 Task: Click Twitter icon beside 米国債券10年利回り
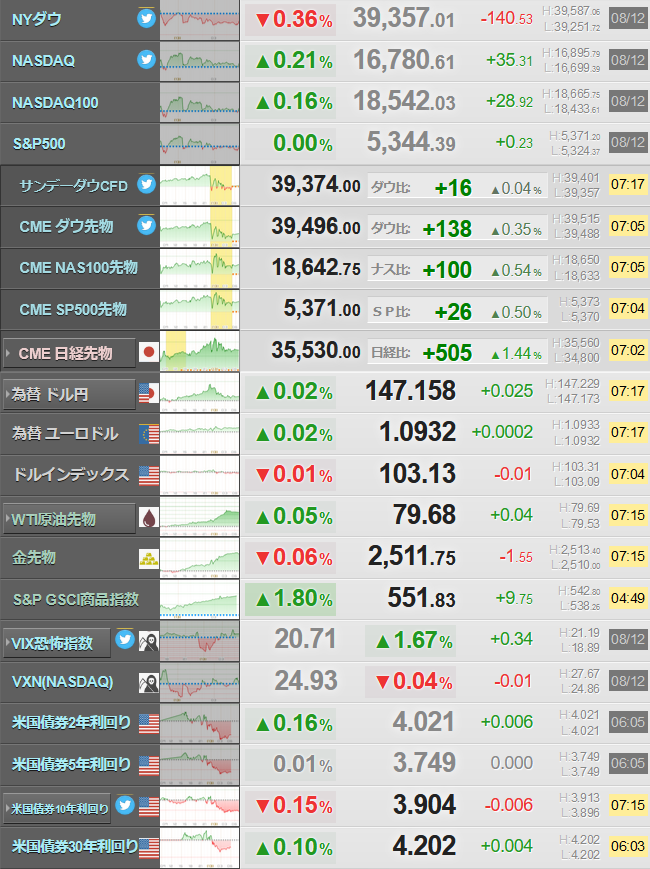125,805
